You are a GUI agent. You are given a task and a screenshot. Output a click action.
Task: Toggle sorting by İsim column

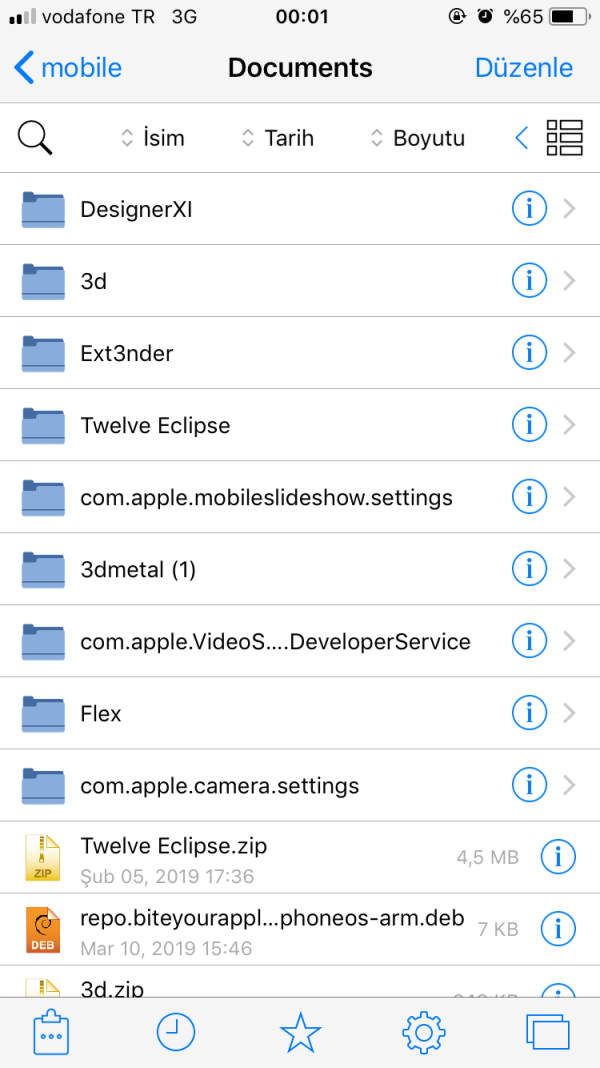[152, 138]
